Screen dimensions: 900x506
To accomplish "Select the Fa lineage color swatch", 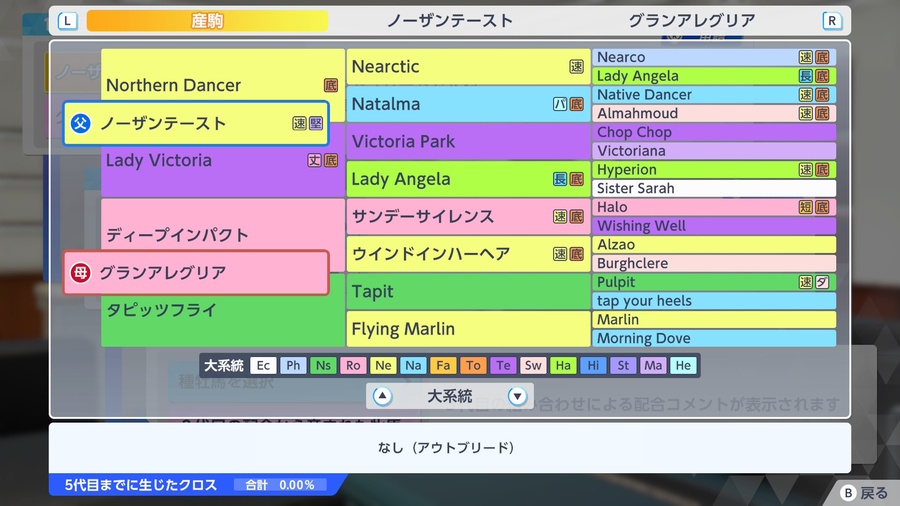I will tap(443, 365).
